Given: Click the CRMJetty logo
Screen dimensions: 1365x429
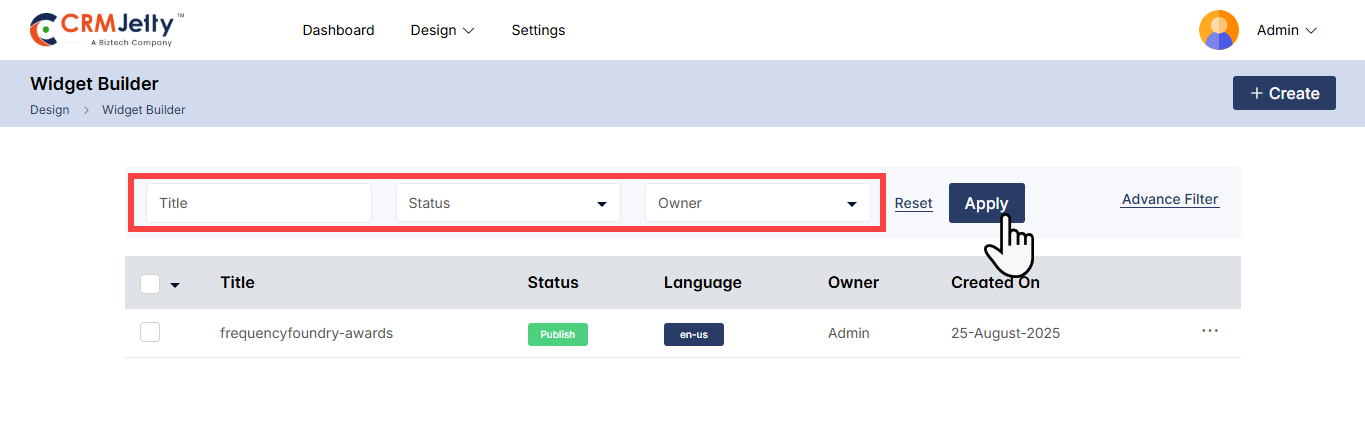Looking at the screenshot, I should click(x=107, y=30).
